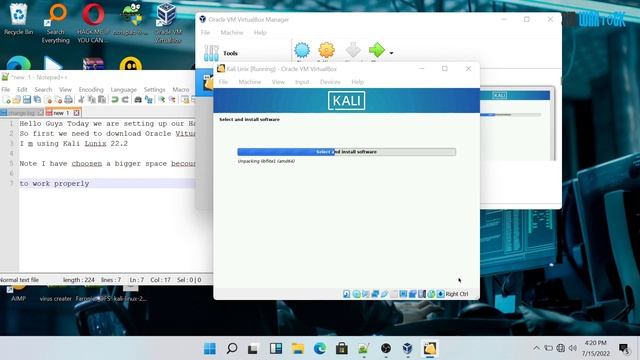Viewport: 640px width, 360px height.
Task: Open the notification center icon on taskbar
Action: click(624, 348)
